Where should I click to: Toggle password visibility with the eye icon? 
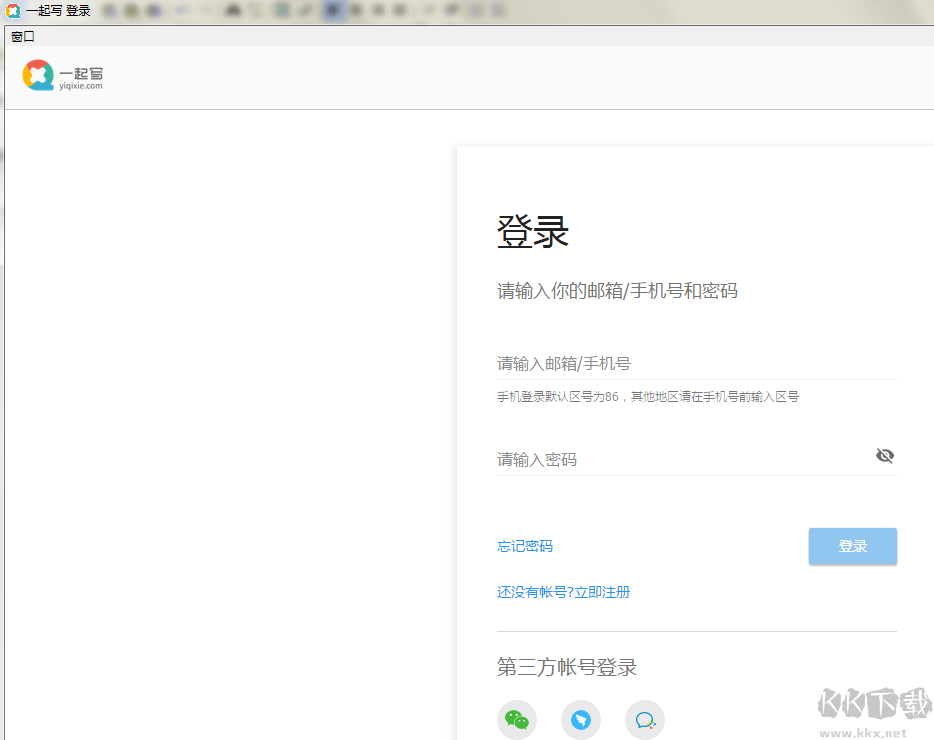pos(885,456)
